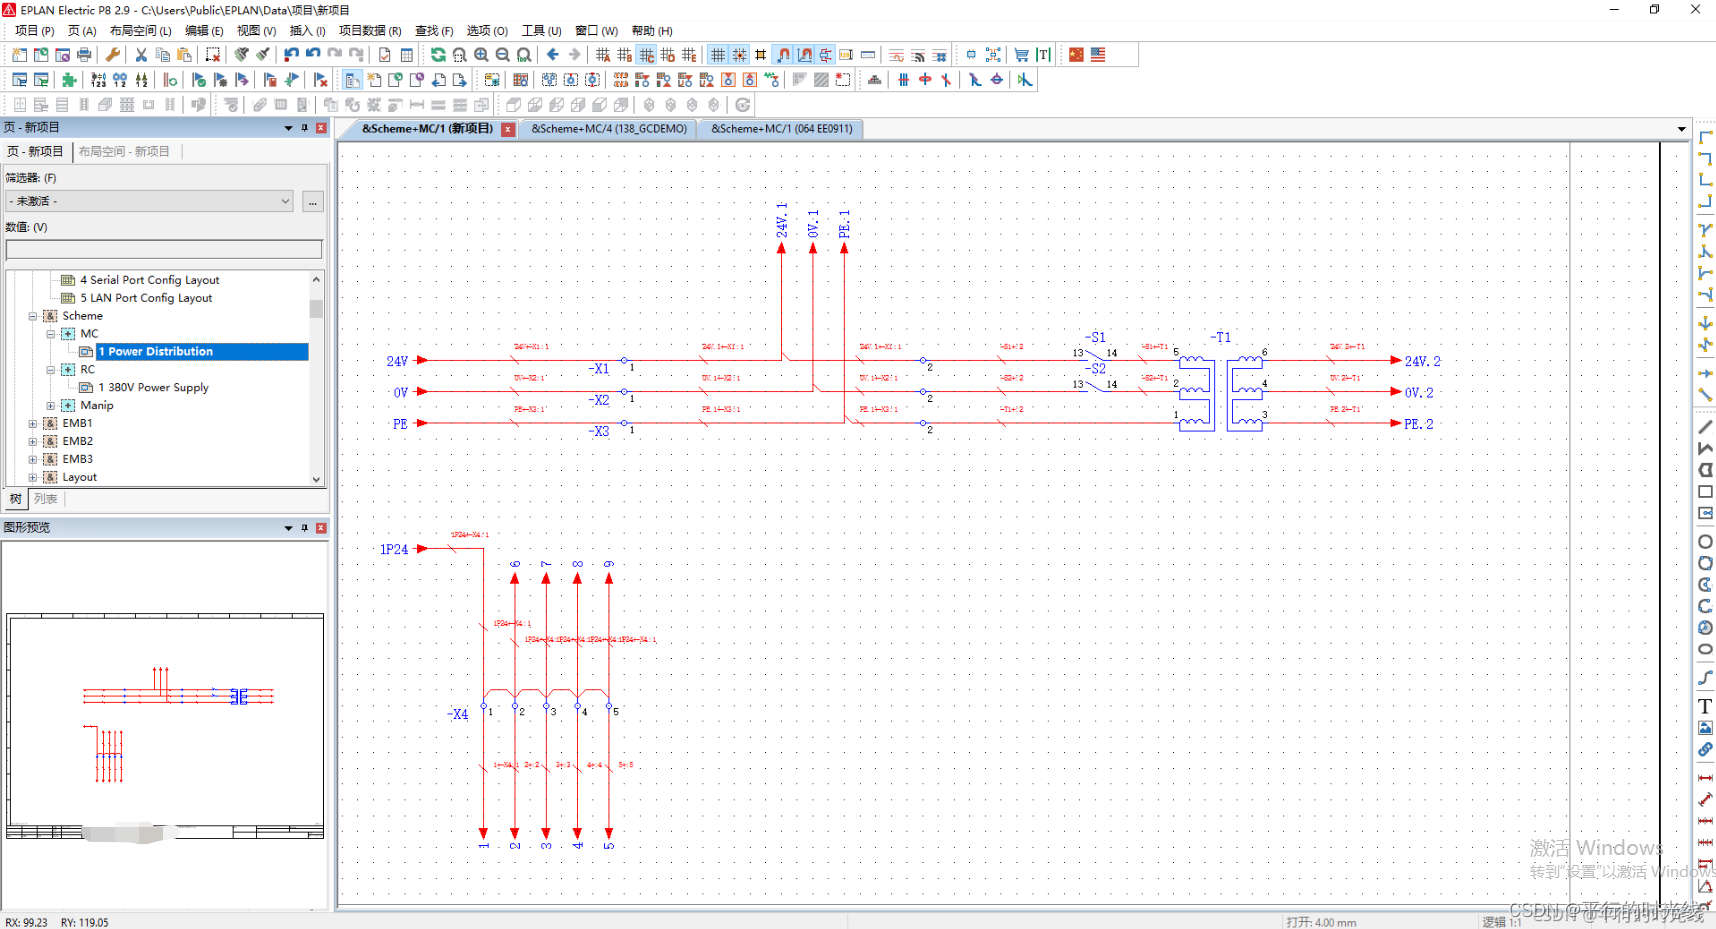
Task: Close the 图形预览 preview panel
Action: (321, 528)
